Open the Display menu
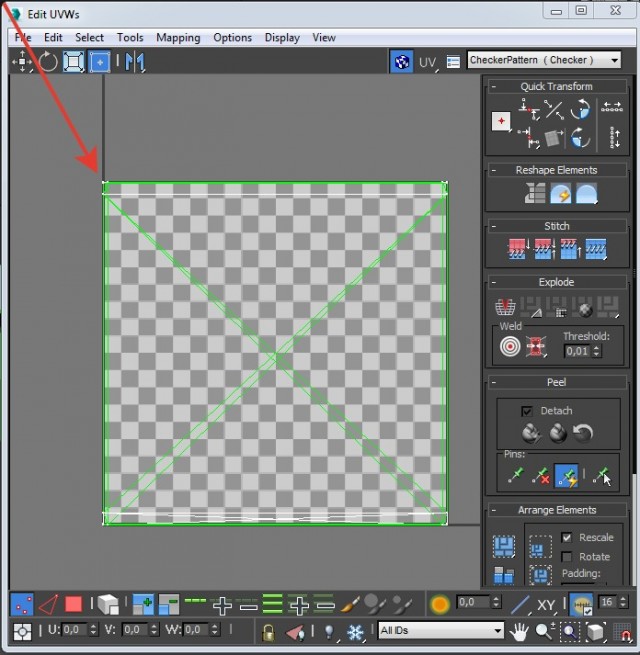 [x=282, y=38]
